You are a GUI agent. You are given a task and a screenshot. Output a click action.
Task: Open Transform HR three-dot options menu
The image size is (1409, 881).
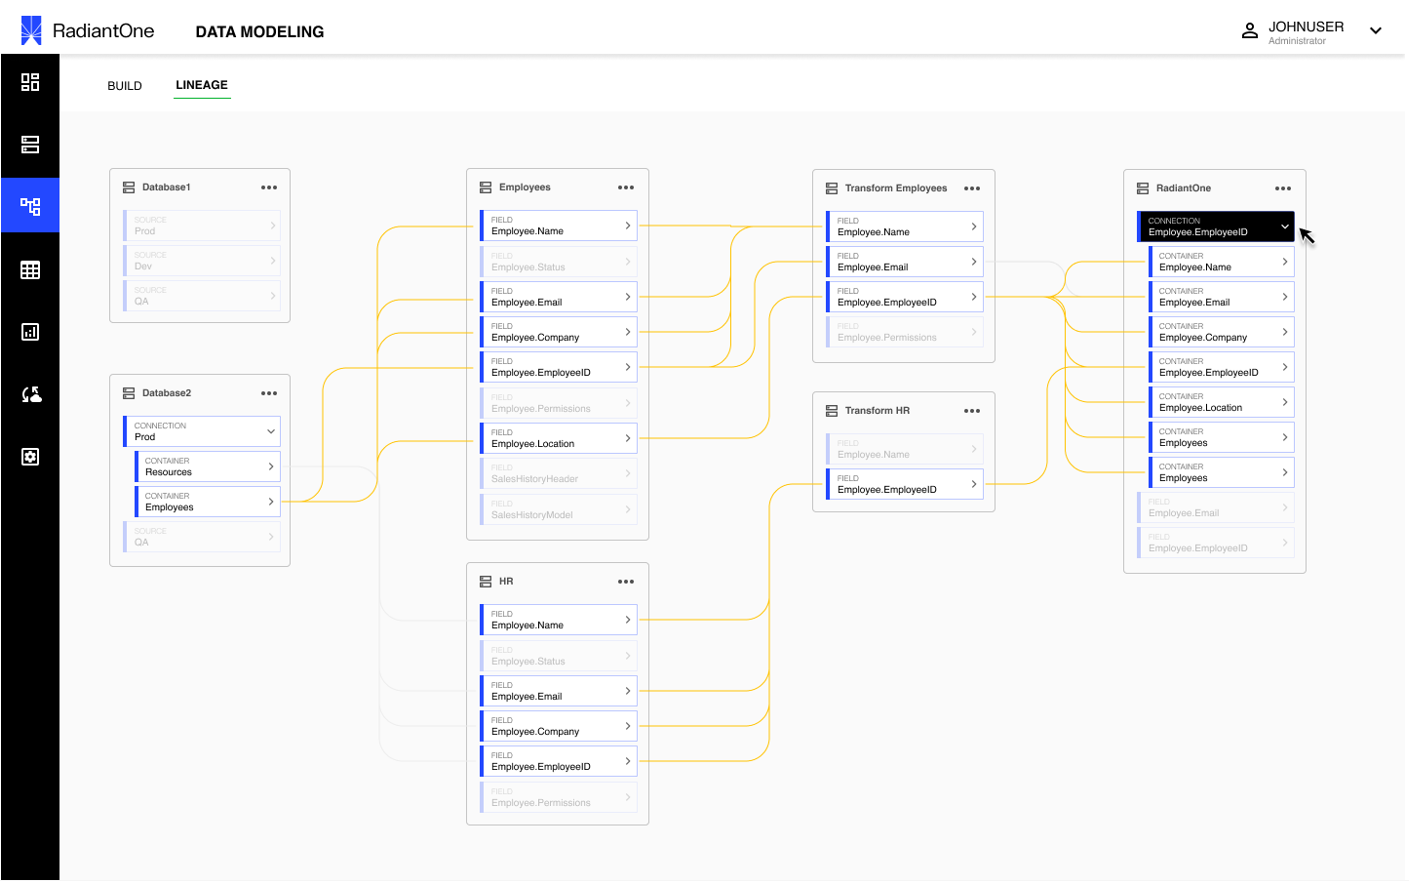pos(972,411)
